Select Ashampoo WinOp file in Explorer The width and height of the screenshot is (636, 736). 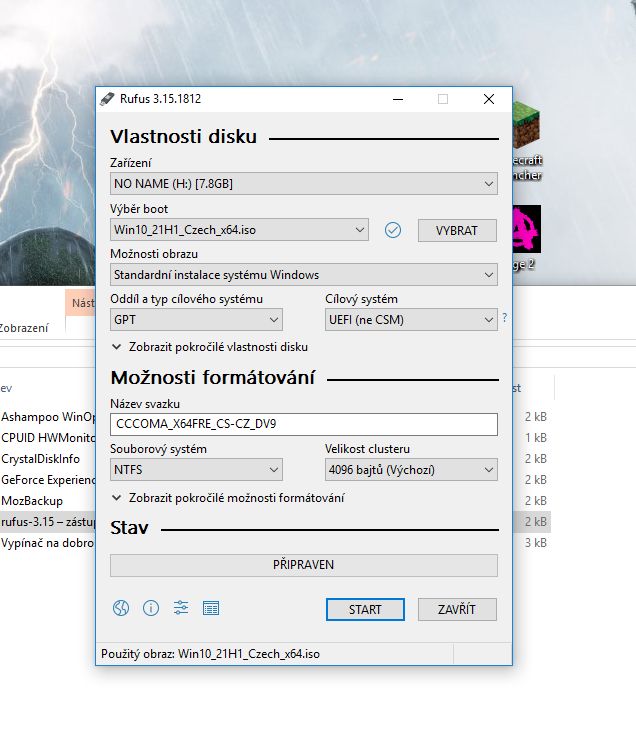pos(48,417)
